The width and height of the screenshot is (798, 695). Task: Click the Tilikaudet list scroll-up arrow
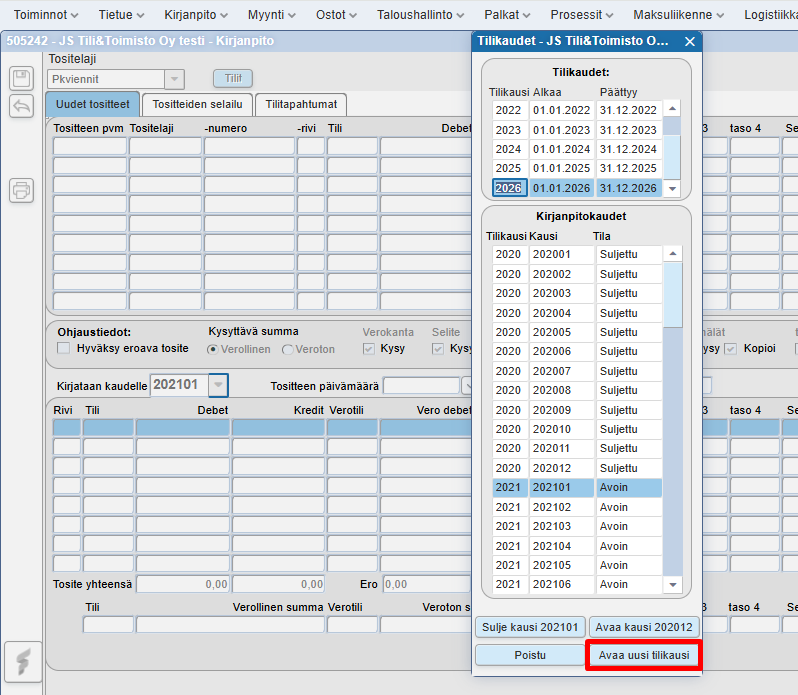(673, 109)
